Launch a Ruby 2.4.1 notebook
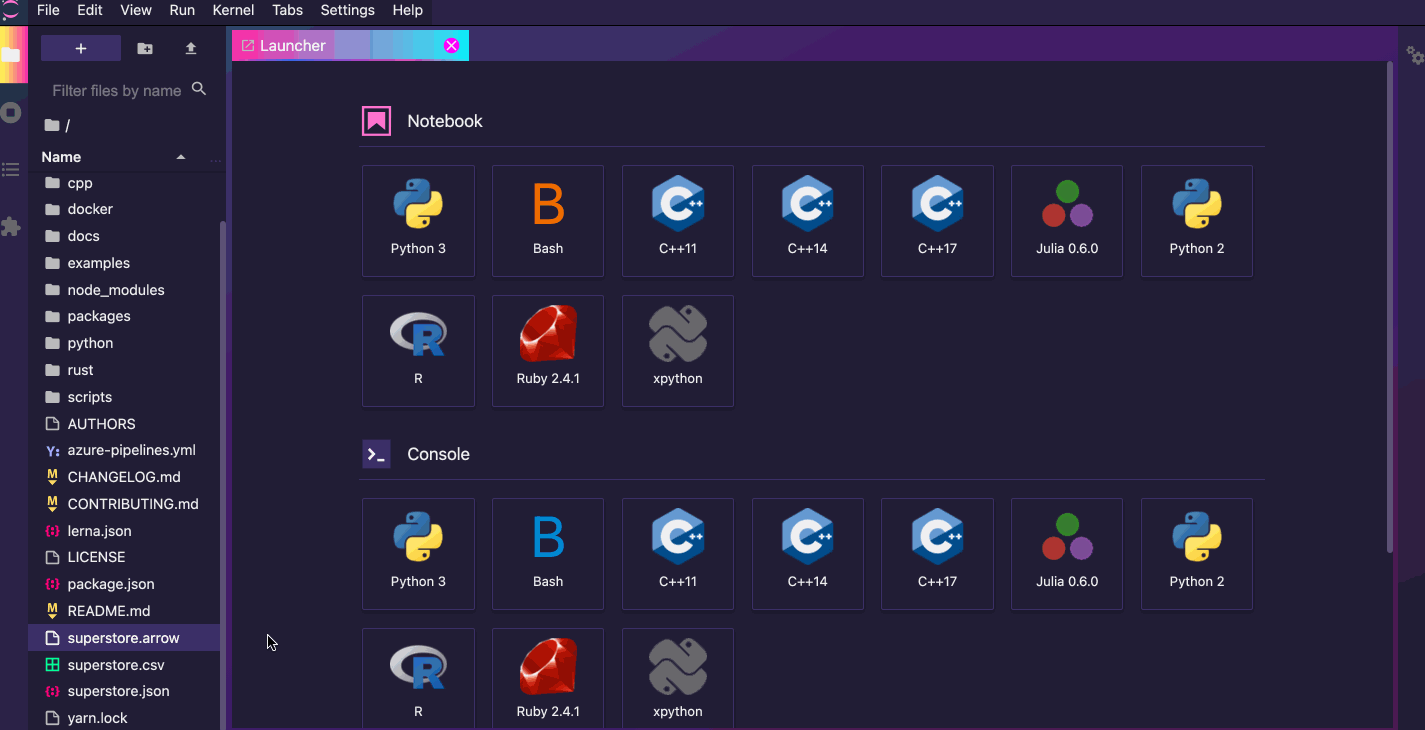 tap(548, 351)
